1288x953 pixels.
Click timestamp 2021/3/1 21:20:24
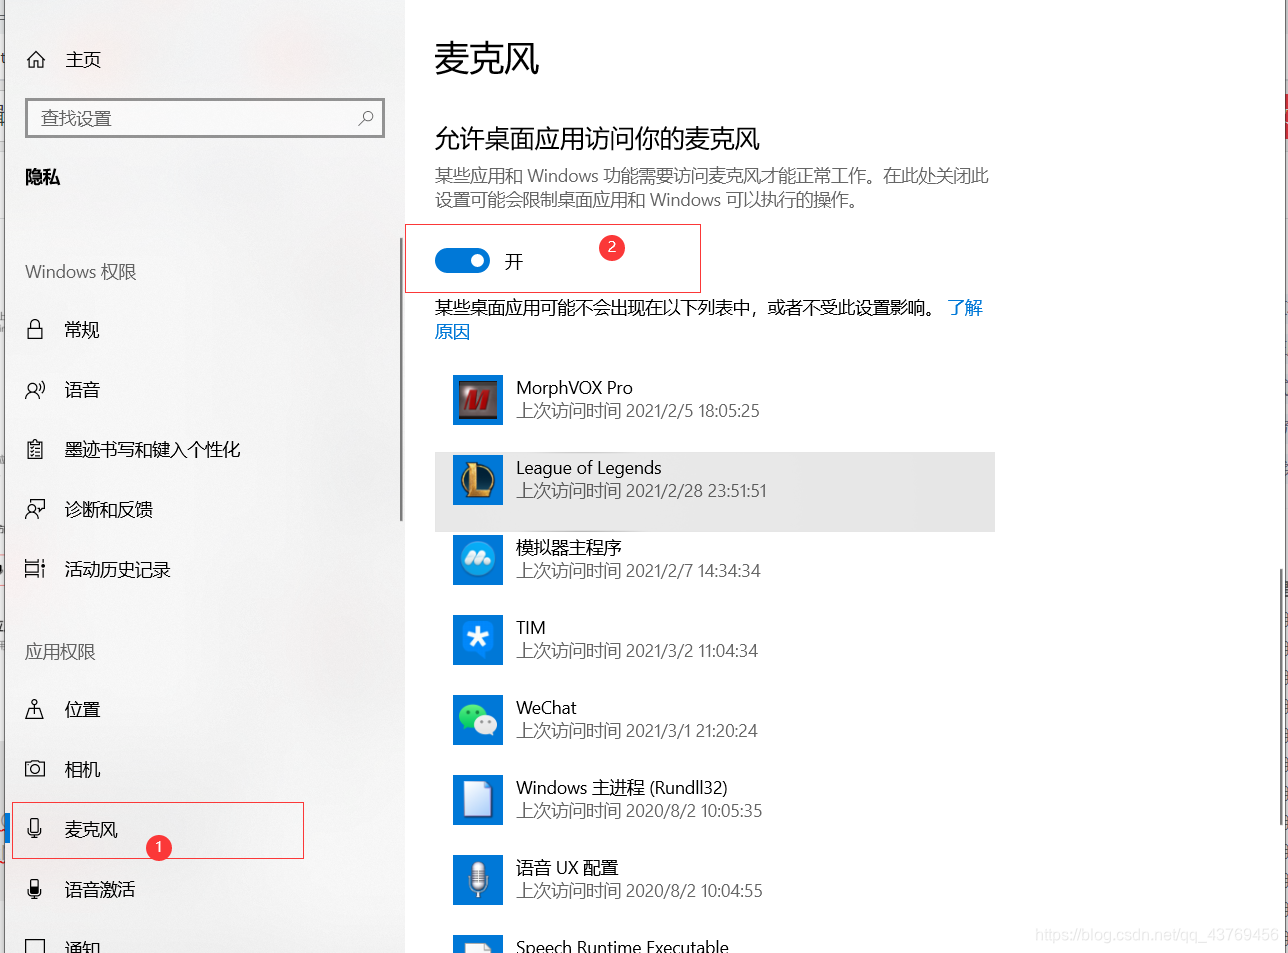pyautogui.click(x=692, y=731)
